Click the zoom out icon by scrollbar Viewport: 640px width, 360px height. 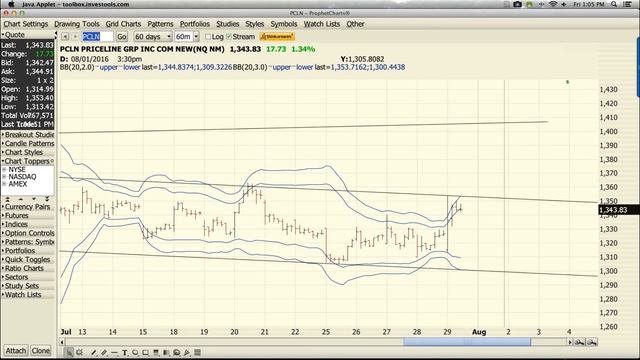[x=592, y=342]
